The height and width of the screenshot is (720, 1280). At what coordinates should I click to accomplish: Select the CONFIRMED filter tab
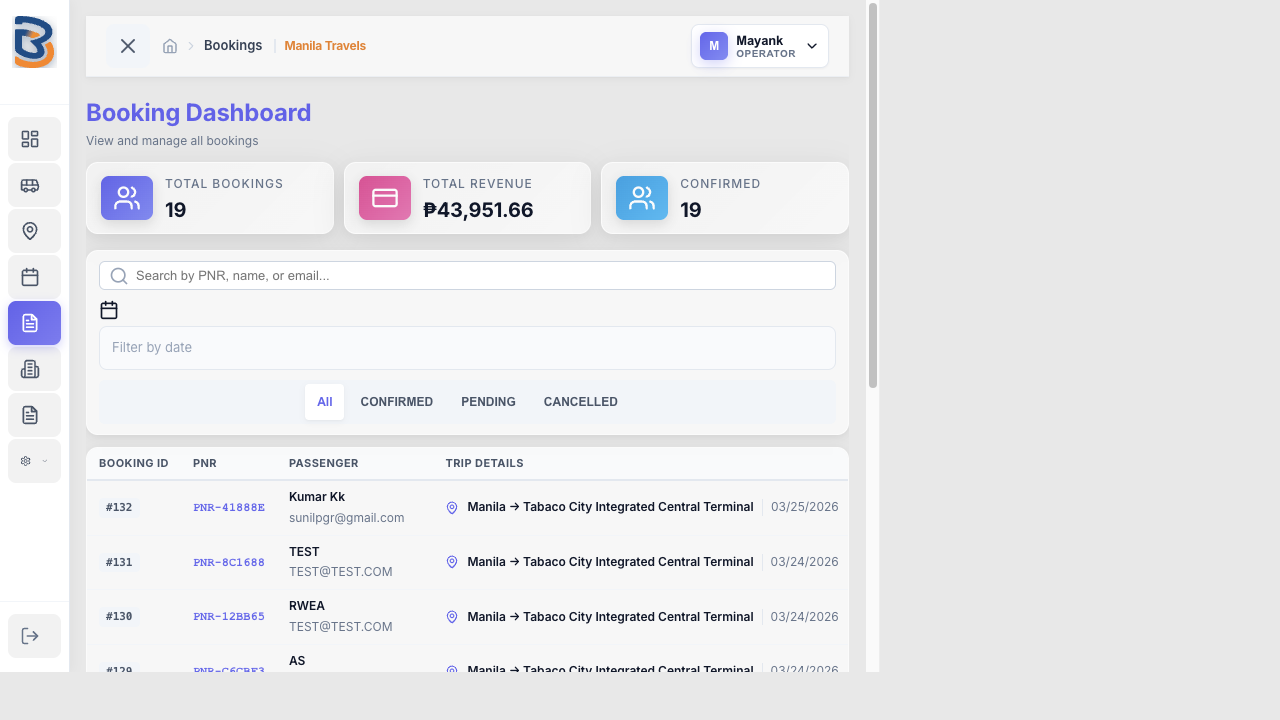click(397, 402)
